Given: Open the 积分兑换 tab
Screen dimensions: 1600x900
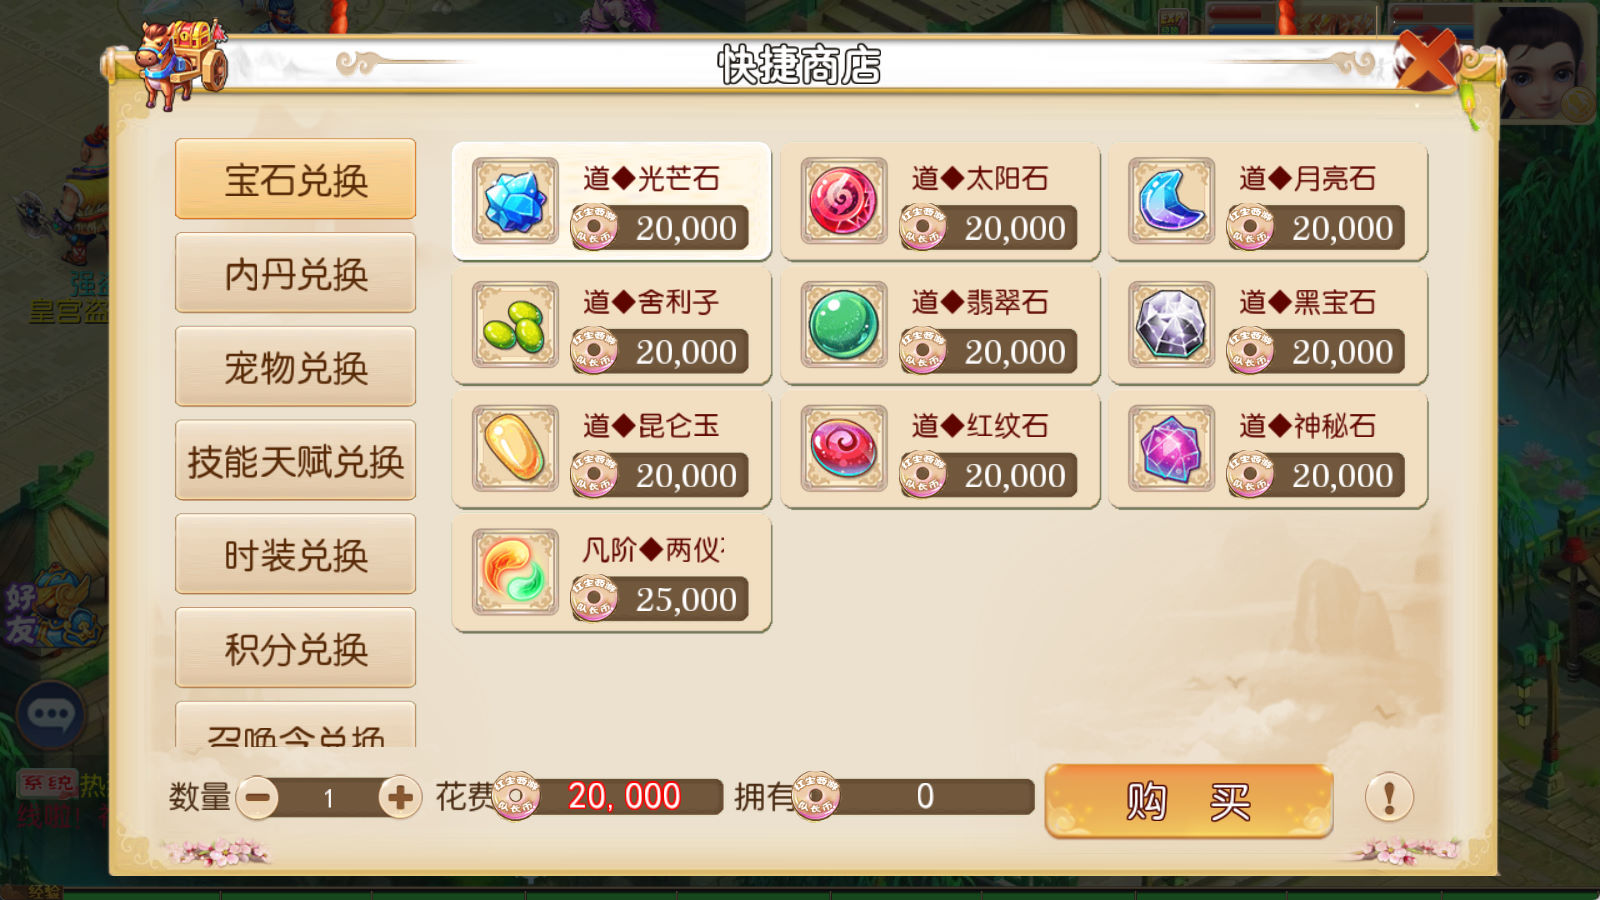Looking at the screenshot, I should click(x=296, y=648).
